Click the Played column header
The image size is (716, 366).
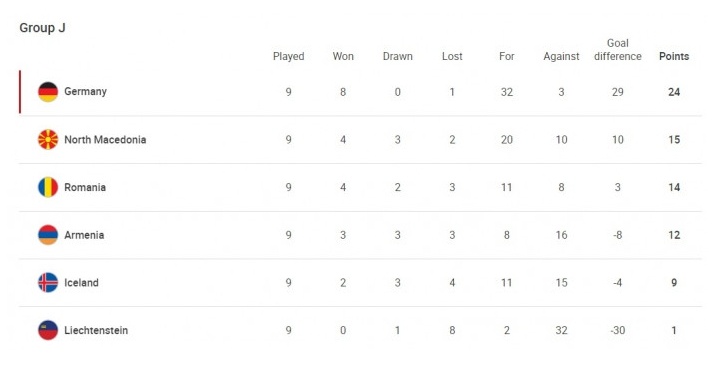tap(289, 56)
